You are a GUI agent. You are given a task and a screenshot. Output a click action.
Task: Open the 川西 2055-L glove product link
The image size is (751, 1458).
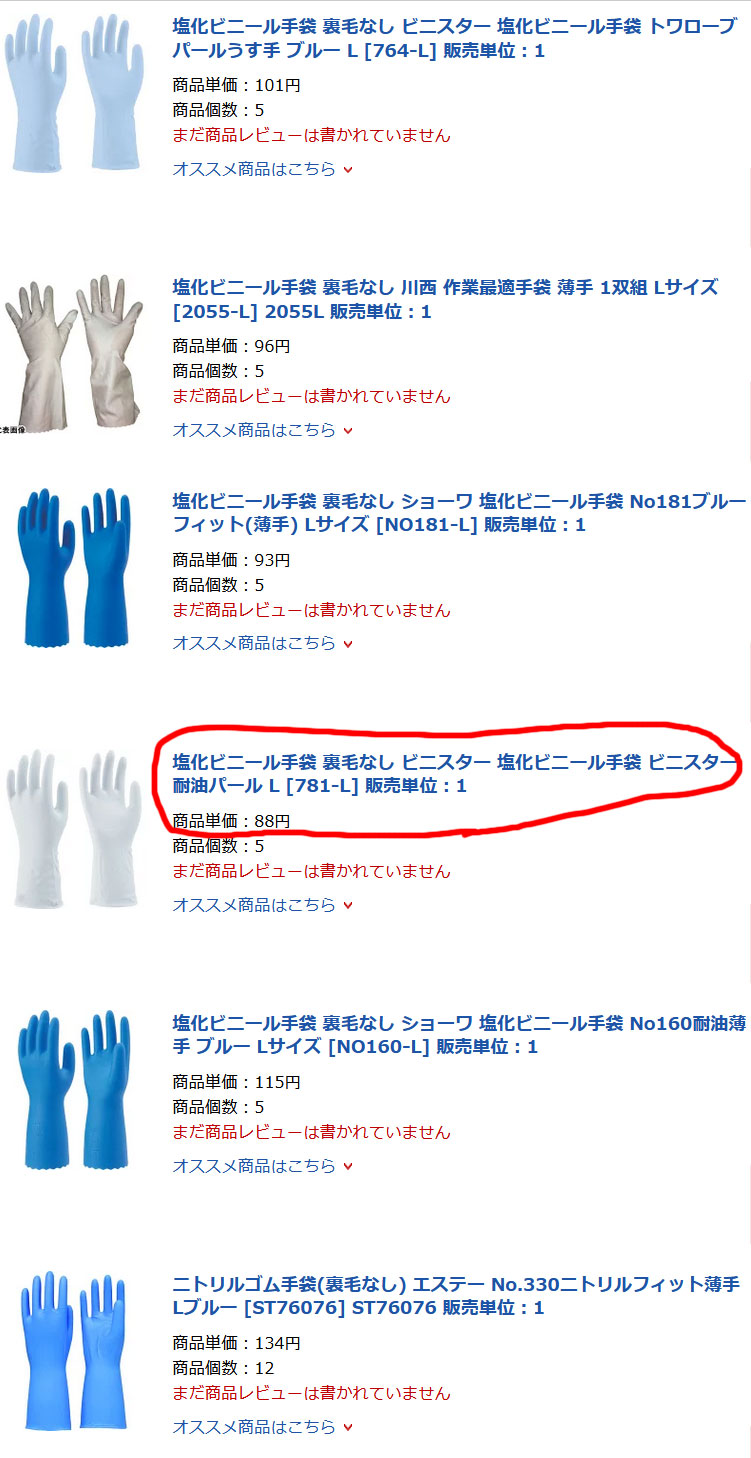pos(445,299)
